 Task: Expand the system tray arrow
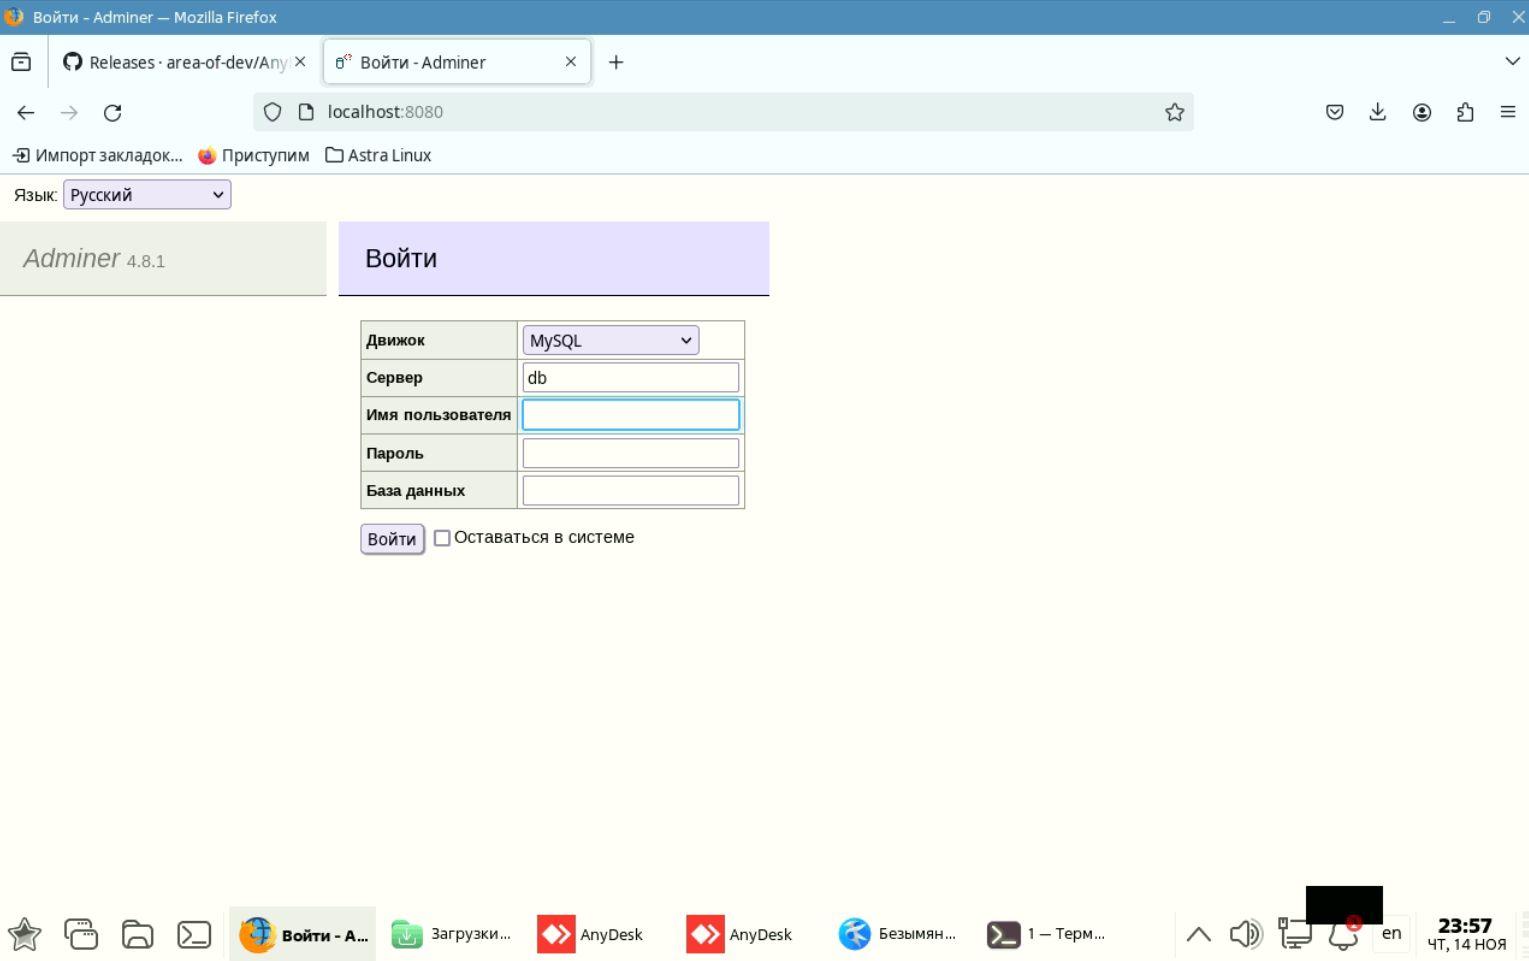click(x=1198, y=935)
